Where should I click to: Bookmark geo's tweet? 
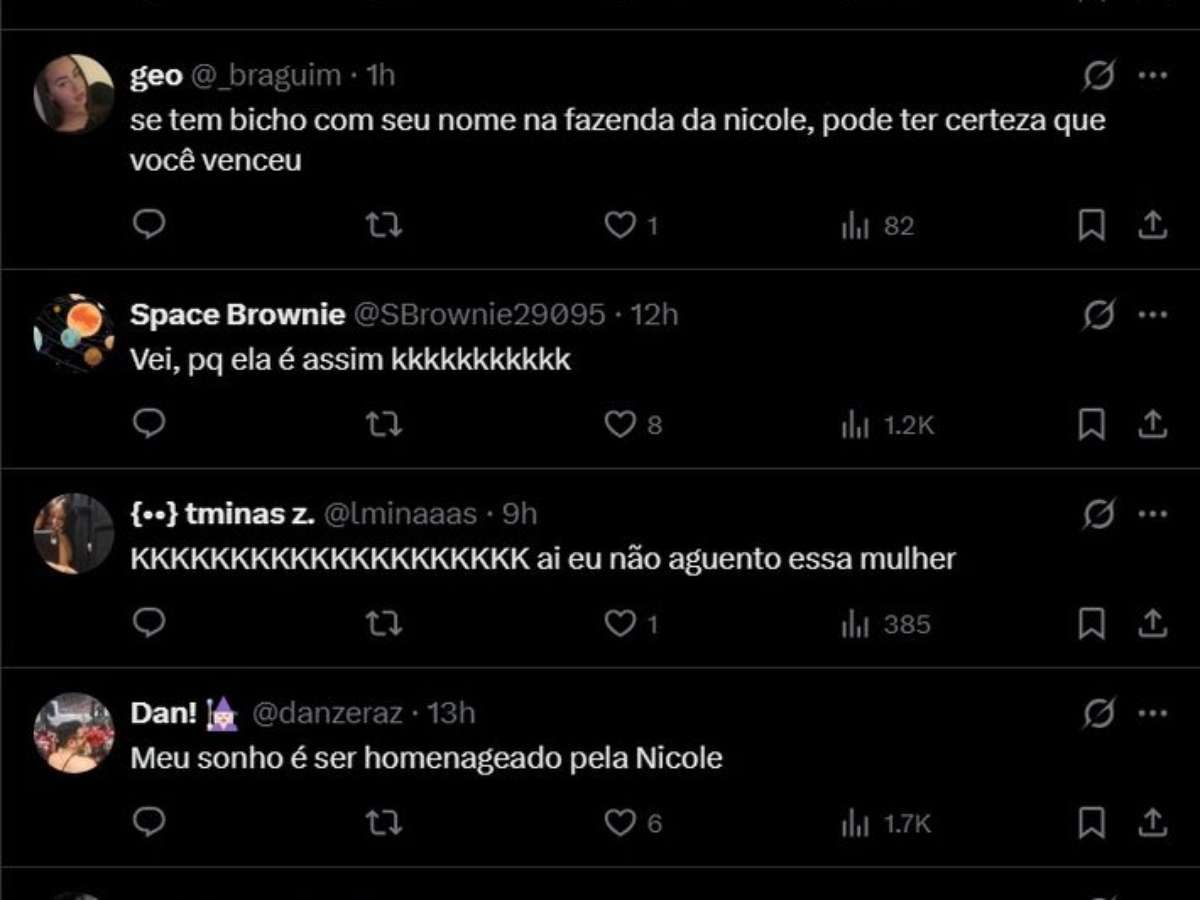pos(1091,225)
